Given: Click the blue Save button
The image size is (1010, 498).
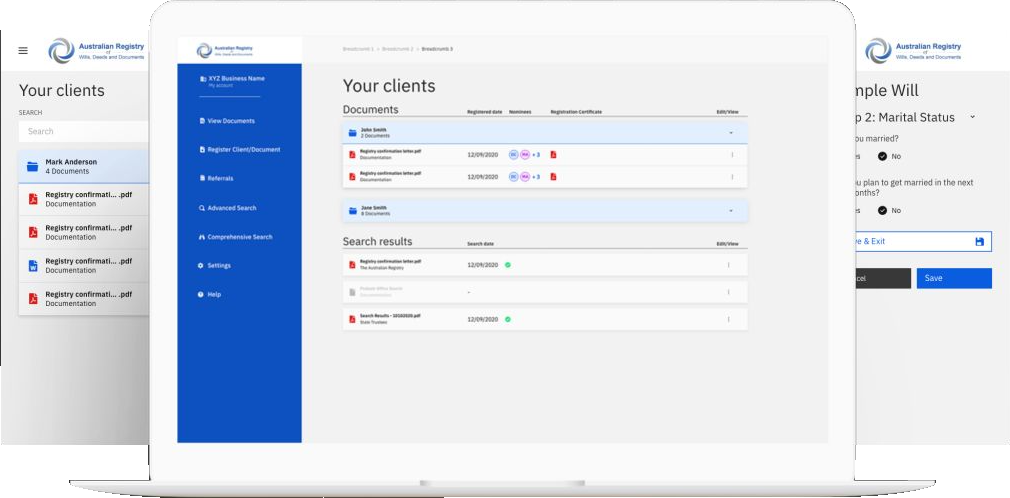Looking at the screenshot, I should pyautogui.click(x=953, y=278).
